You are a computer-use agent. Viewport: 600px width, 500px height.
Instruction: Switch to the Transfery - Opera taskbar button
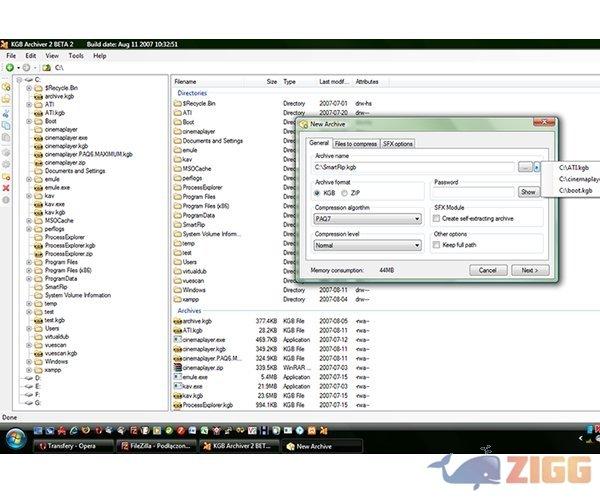73,446
